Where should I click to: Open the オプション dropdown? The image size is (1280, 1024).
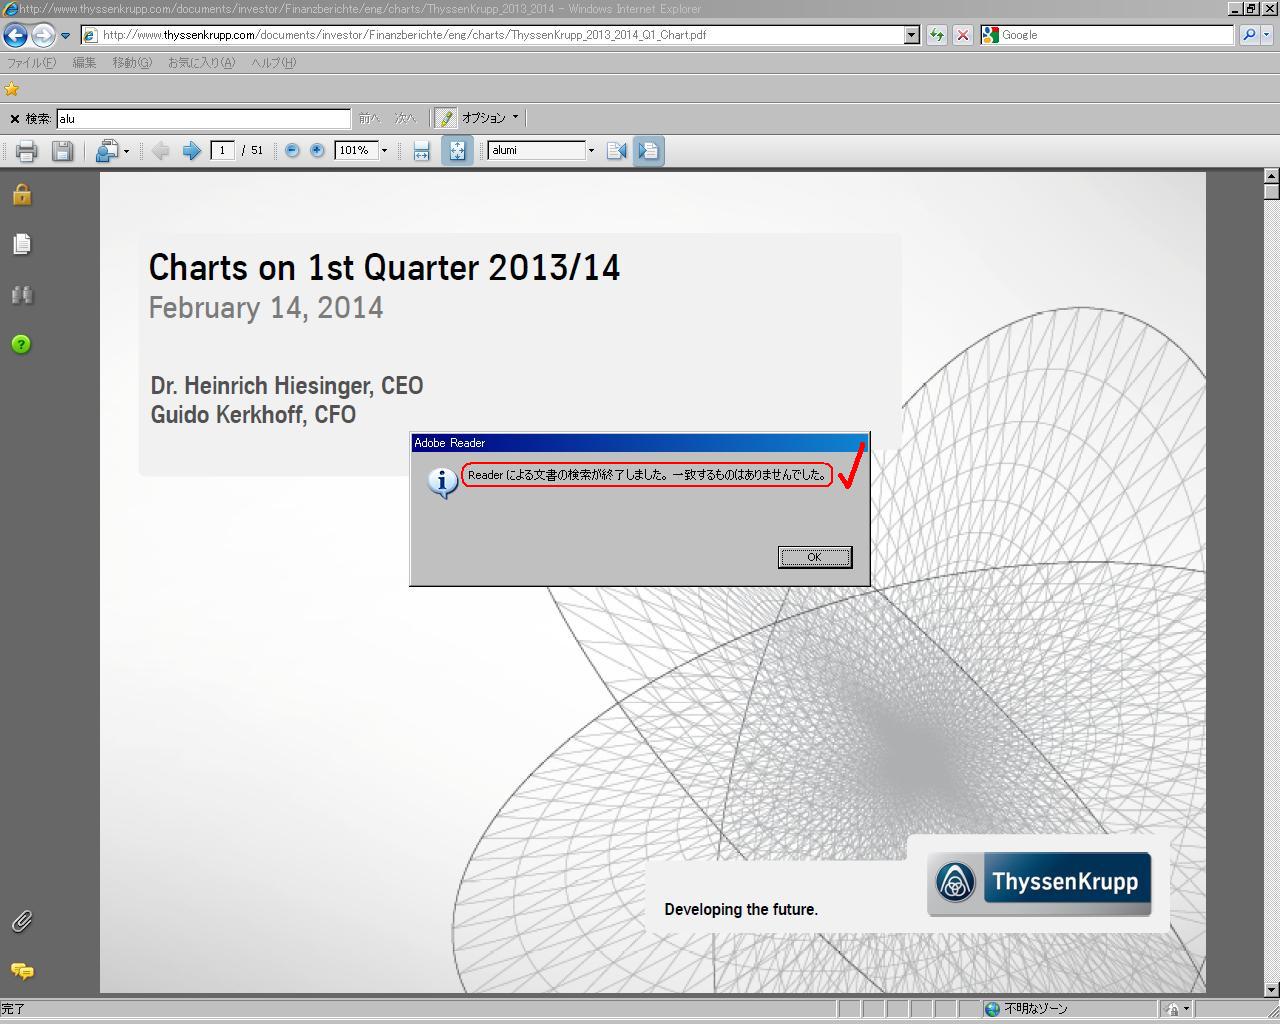click(491, 118)
